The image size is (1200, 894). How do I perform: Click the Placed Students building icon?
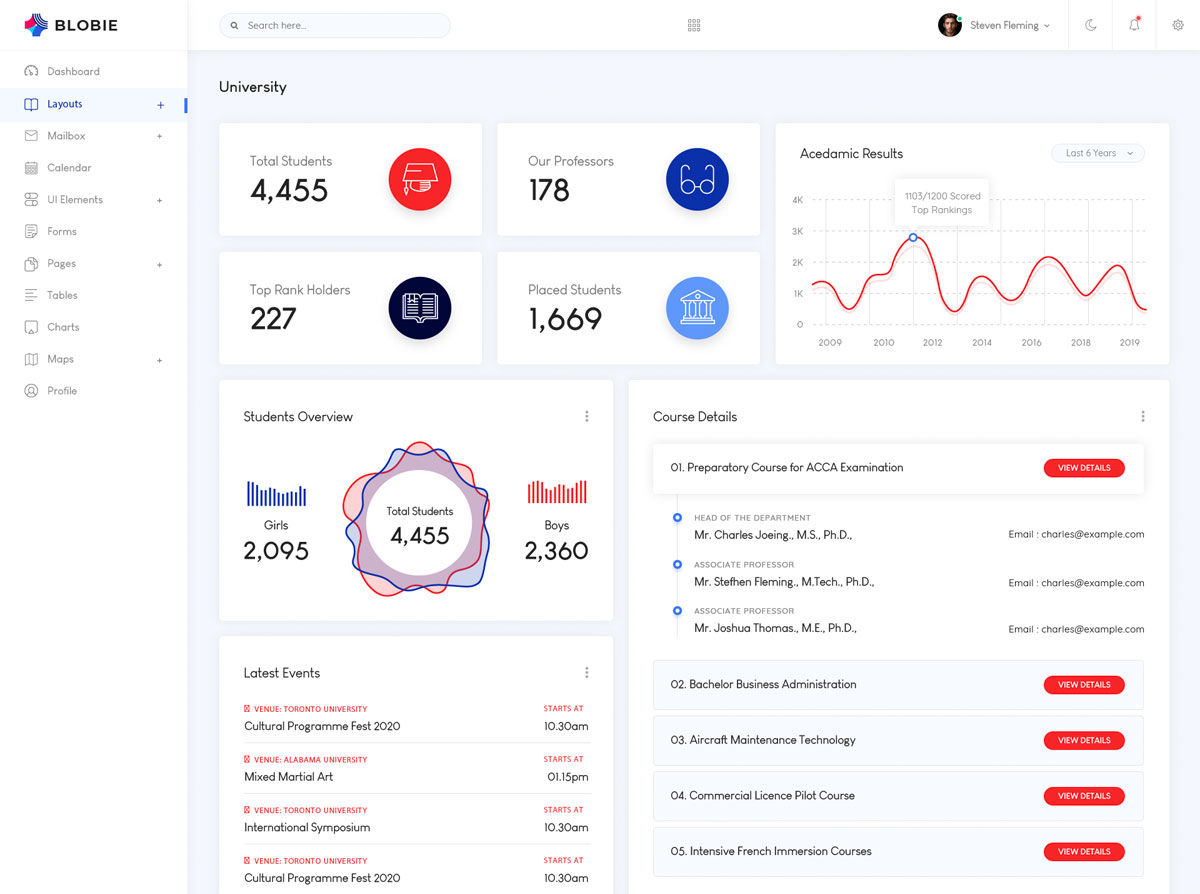pos(697,308)
